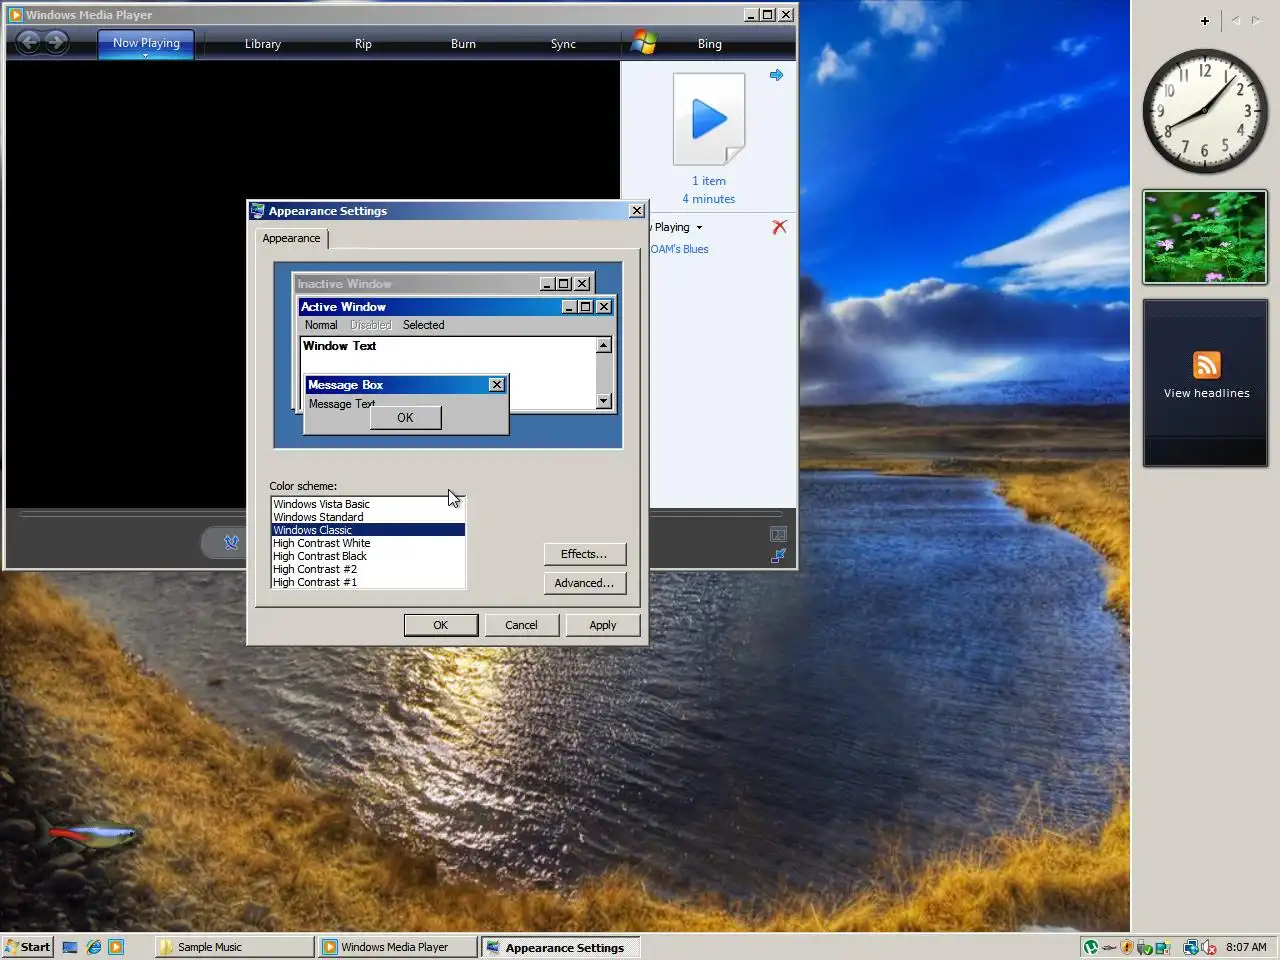The width and height of the screenshot is (1280, 960).
Task: Click the full screen view icon
Action: point(779,534)
